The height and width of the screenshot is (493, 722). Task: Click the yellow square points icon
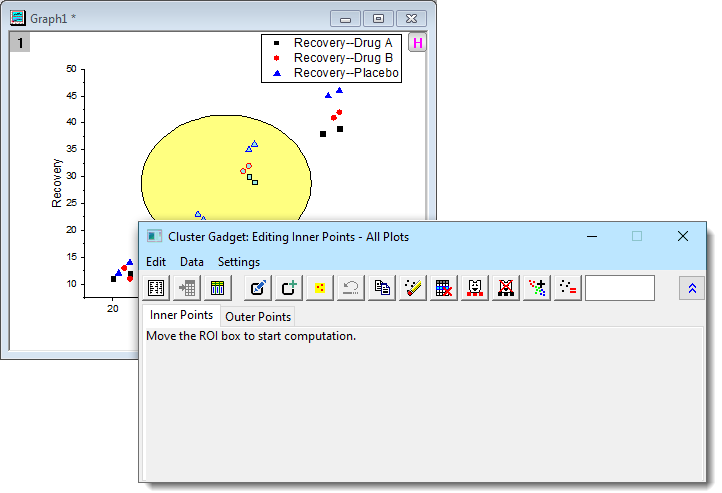pyautogui.click(x=320, y=288)
